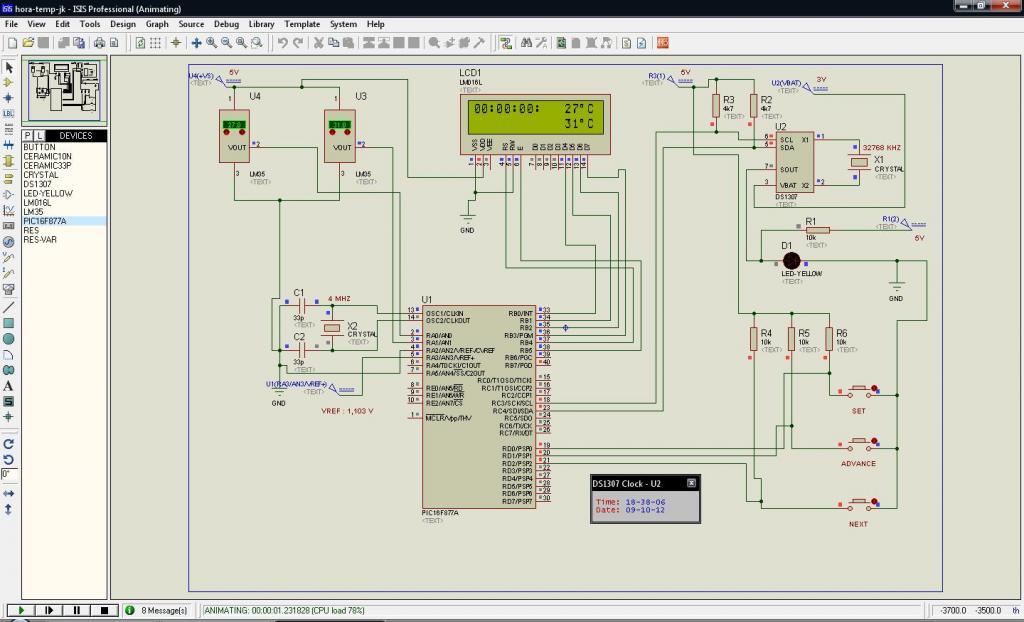Screen dimensions: 1024x622
Task: Choose 2D box drawing tool
Action: 8,323
